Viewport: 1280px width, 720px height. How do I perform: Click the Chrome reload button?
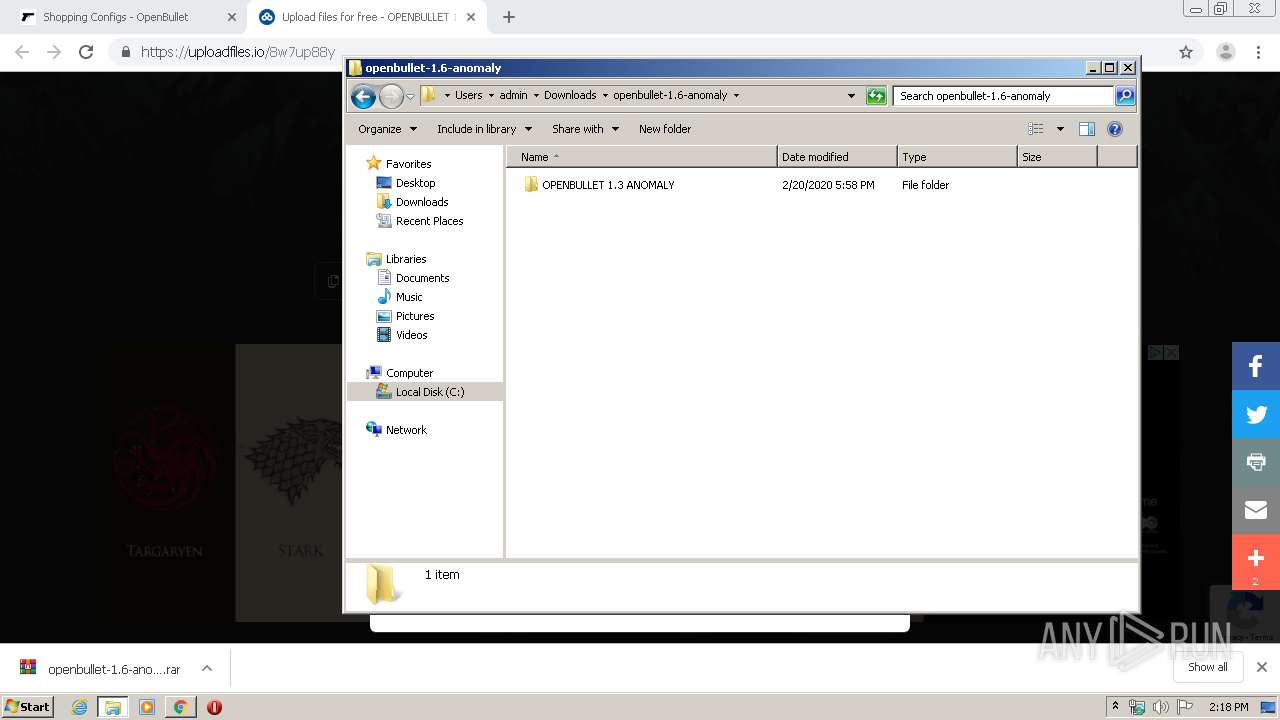[86, 52]
